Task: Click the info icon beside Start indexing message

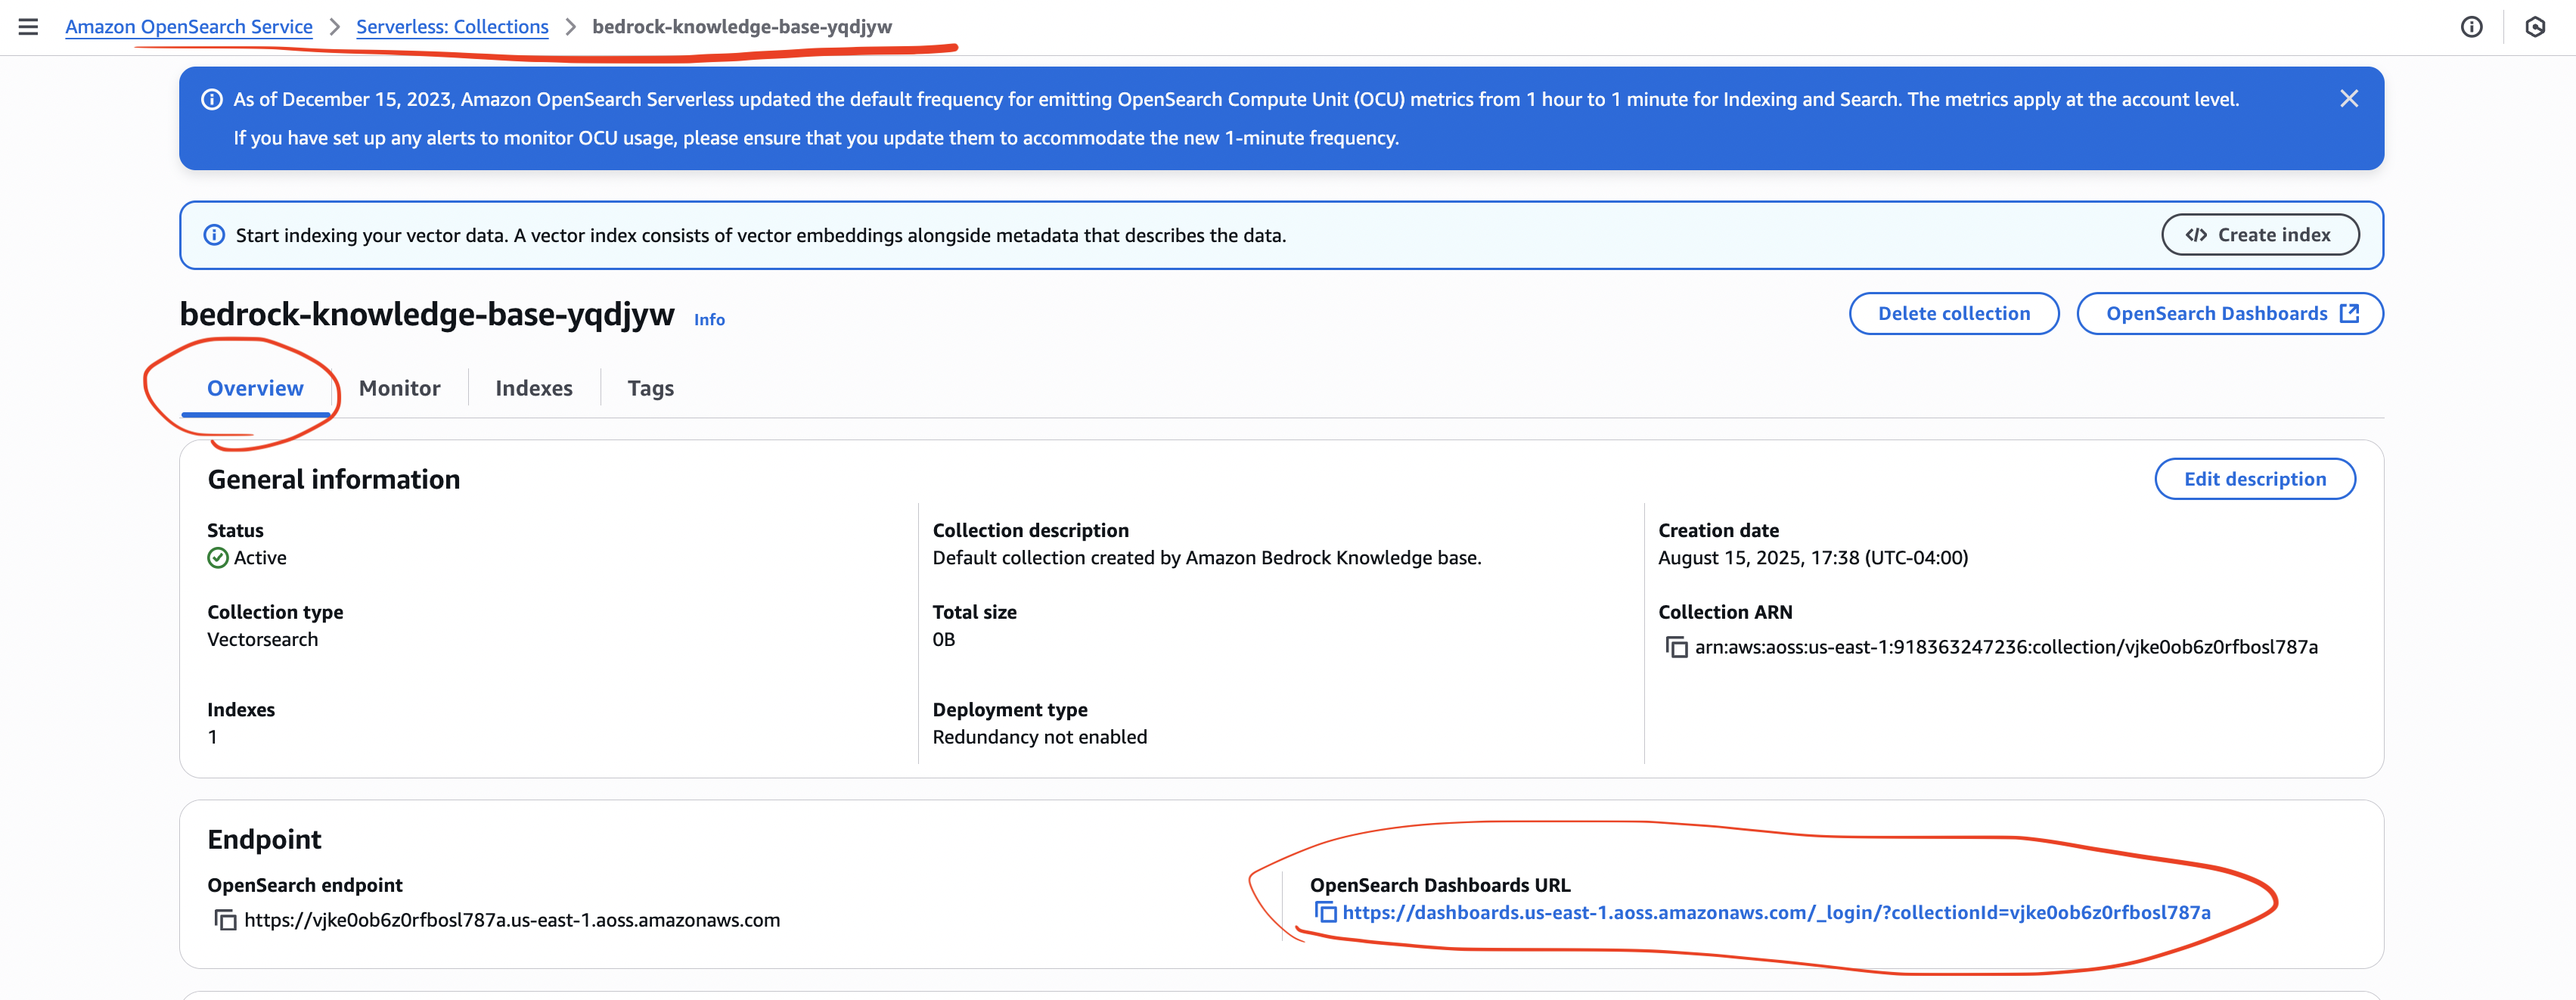Action: pos(214,235)
